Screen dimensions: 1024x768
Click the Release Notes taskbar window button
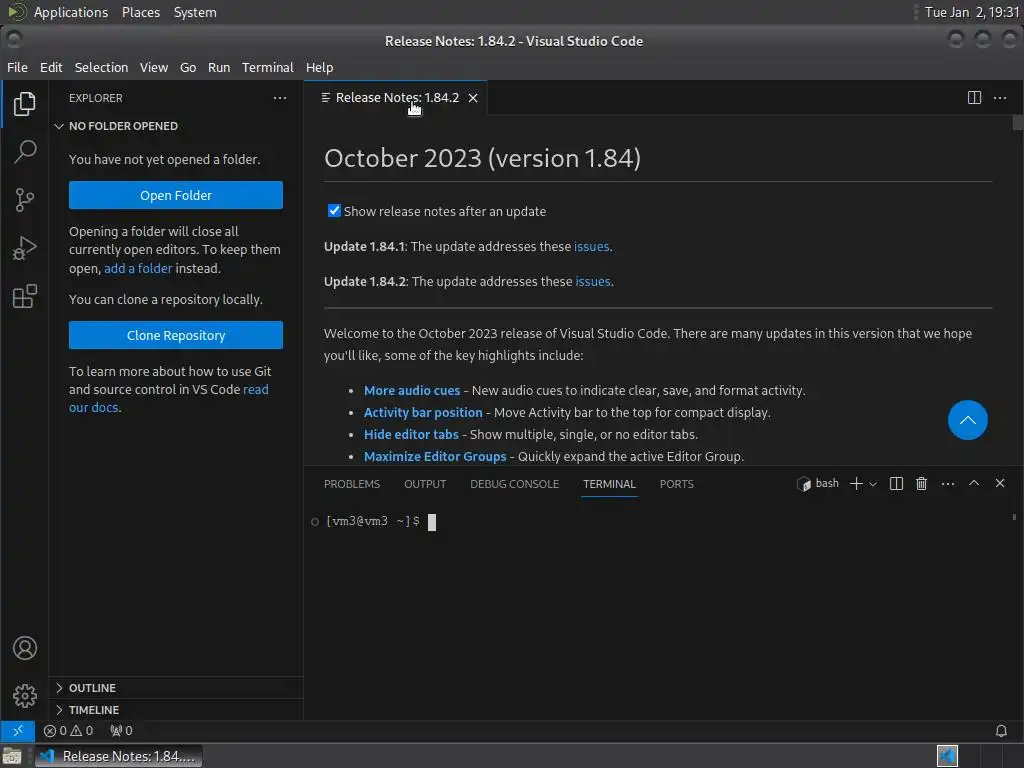coord(118,756)
